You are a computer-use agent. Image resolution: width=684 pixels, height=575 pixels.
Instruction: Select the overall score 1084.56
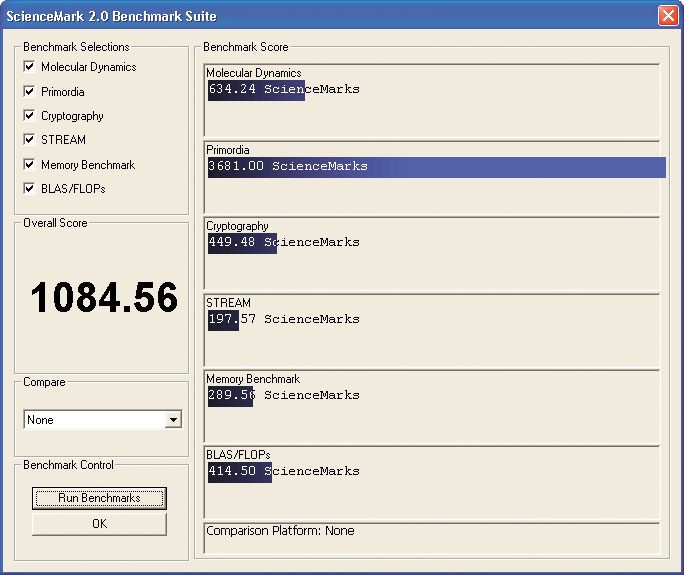click(104, 297)
